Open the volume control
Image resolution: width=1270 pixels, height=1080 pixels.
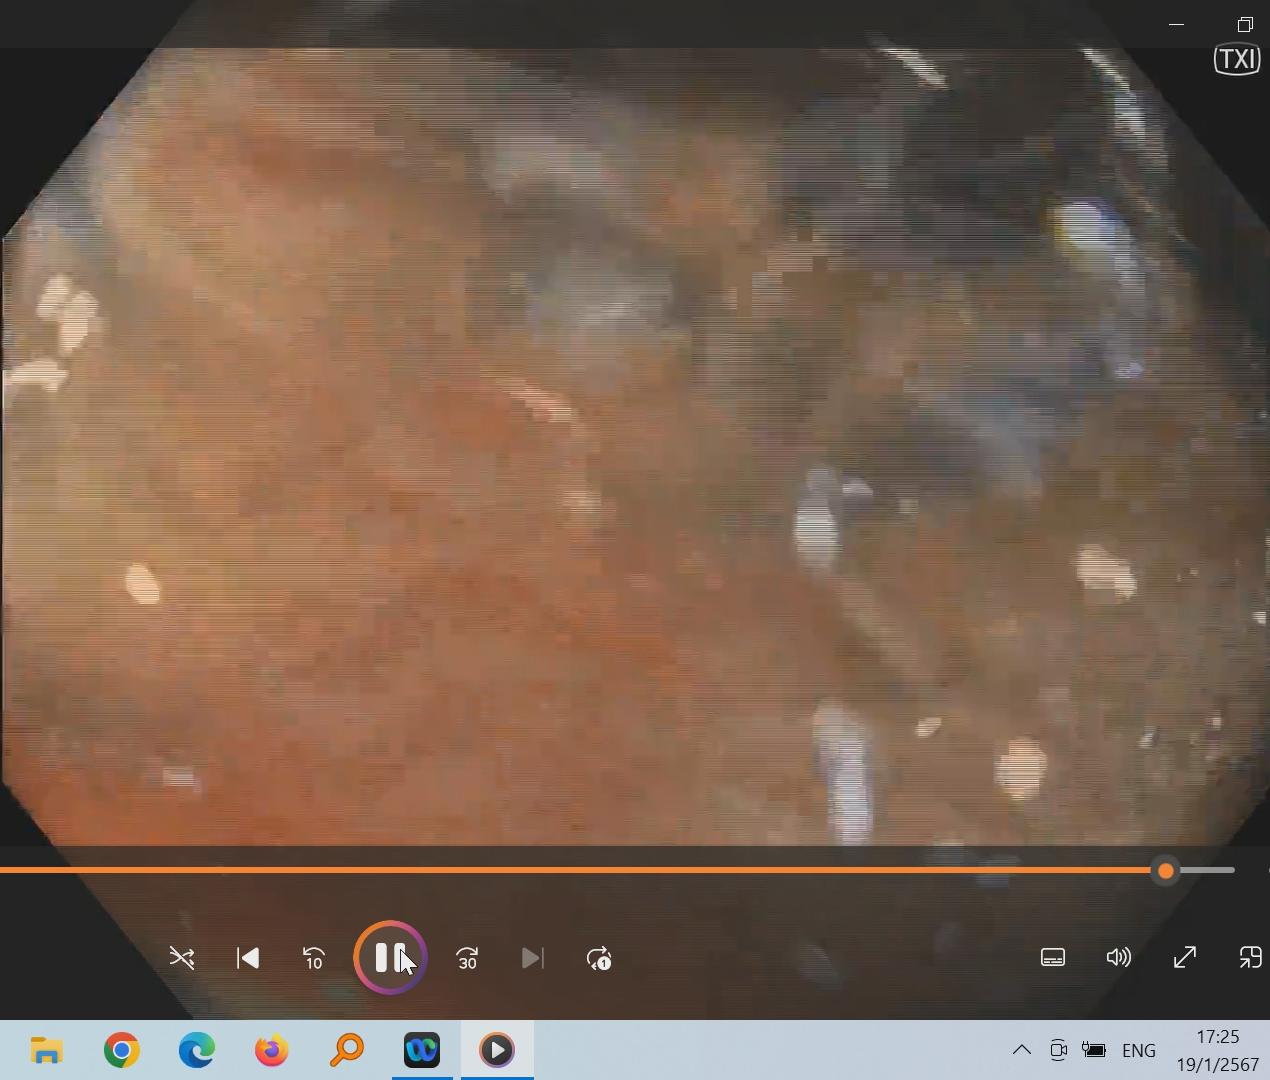point(1119,958)
